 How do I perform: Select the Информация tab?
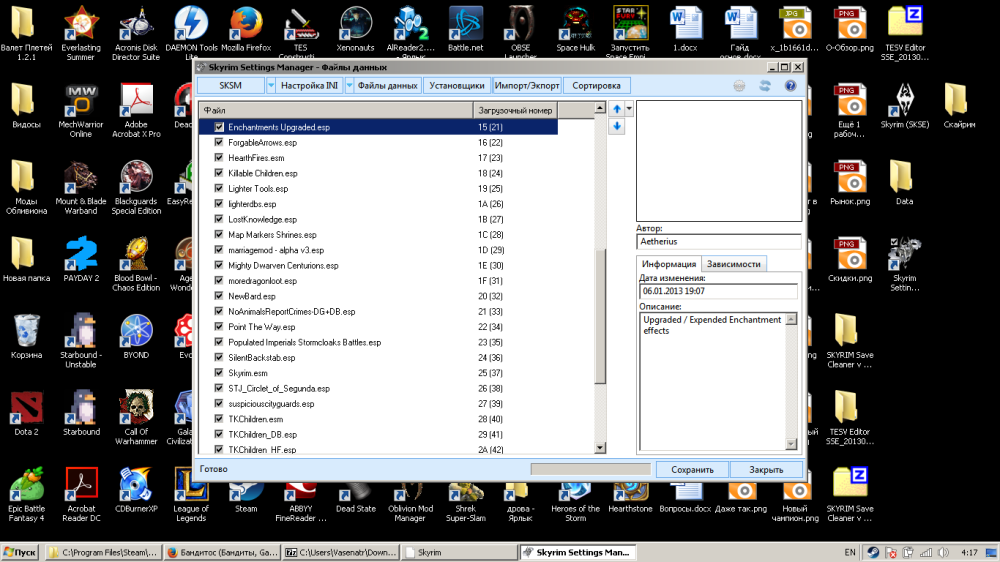coord(668,263)
